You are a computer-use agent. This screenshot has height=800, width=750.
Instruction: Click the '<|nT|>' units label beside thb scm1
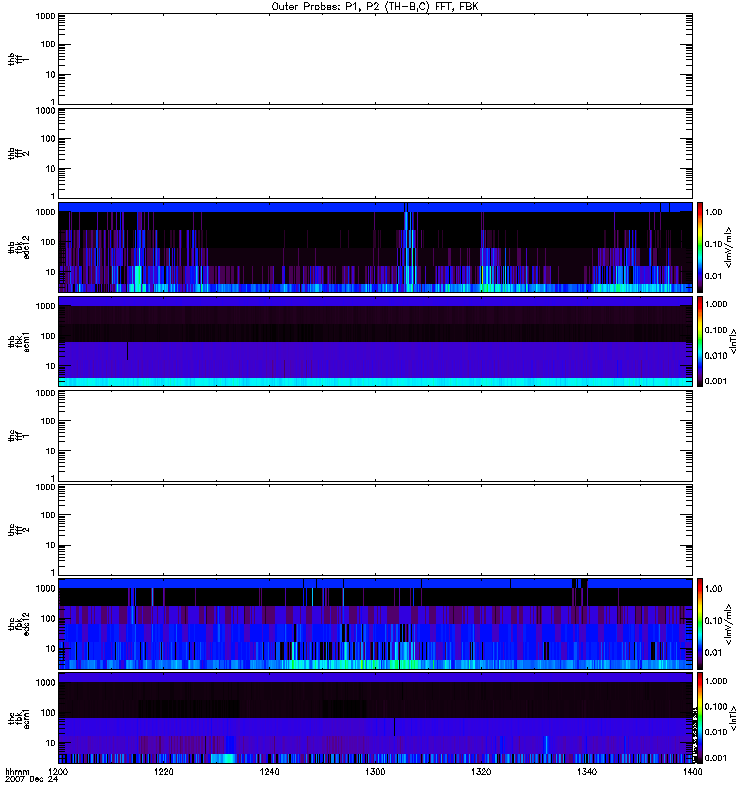click(733, 342)
